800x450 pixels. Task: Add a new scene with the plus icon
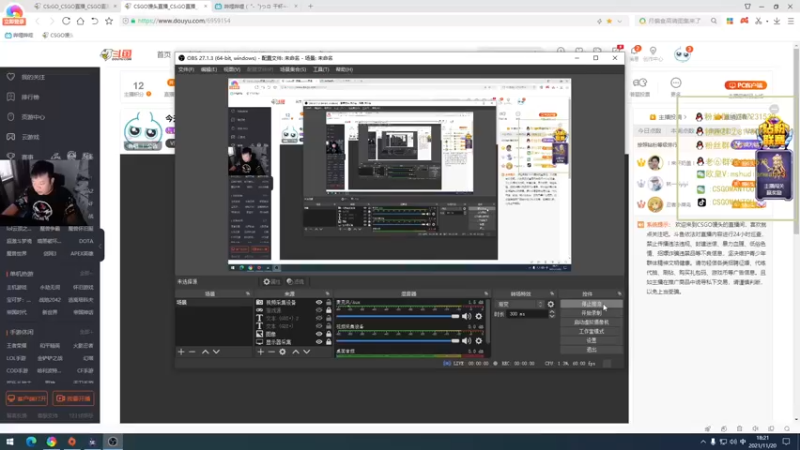(x=181, y=352)
